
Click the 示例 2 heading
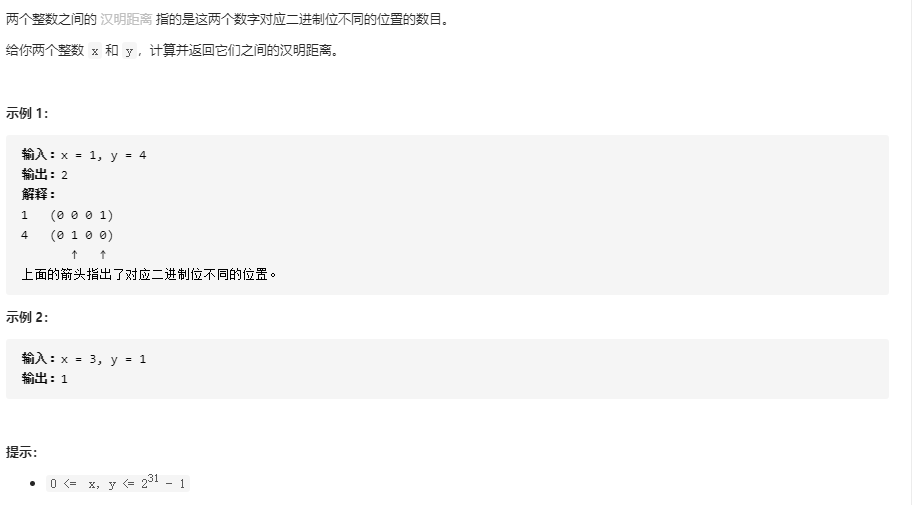27,317
